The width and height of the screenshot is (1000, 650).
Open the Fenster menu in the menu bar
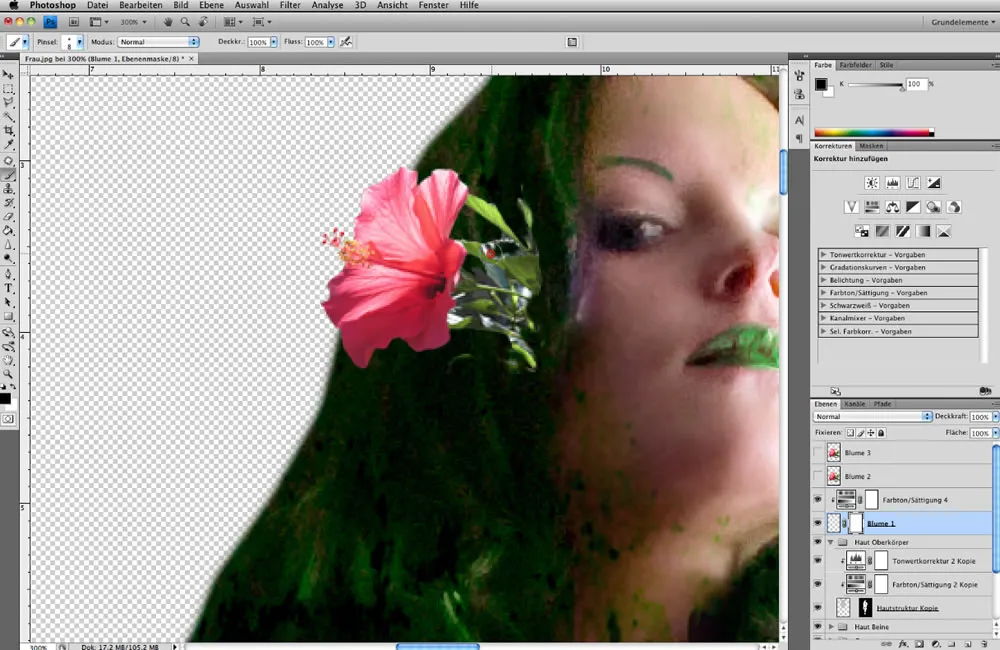point(433,5)
